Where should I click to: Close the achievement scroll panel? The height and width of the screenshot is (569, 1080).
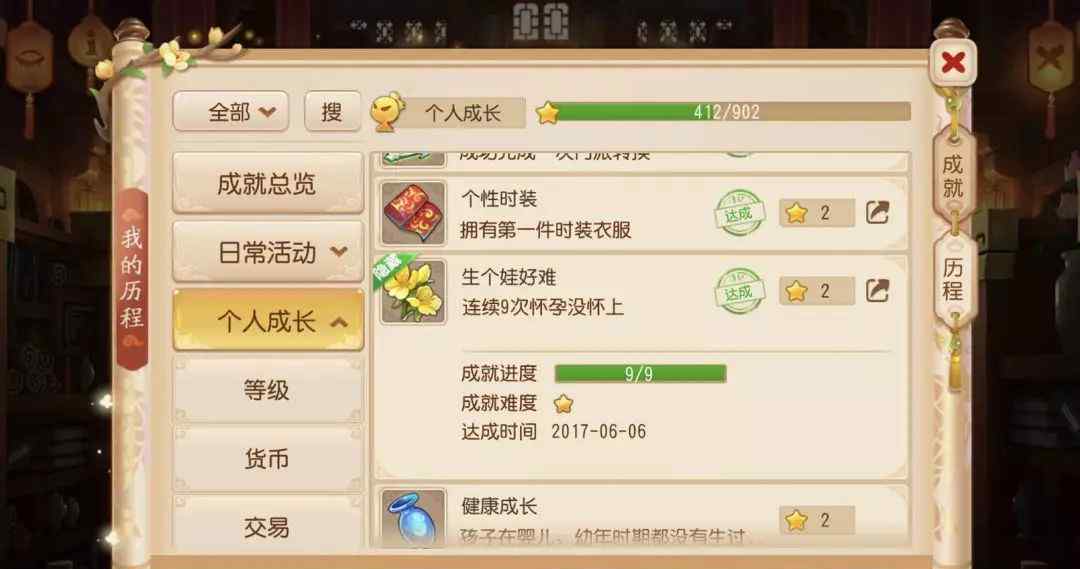[953, 63]
